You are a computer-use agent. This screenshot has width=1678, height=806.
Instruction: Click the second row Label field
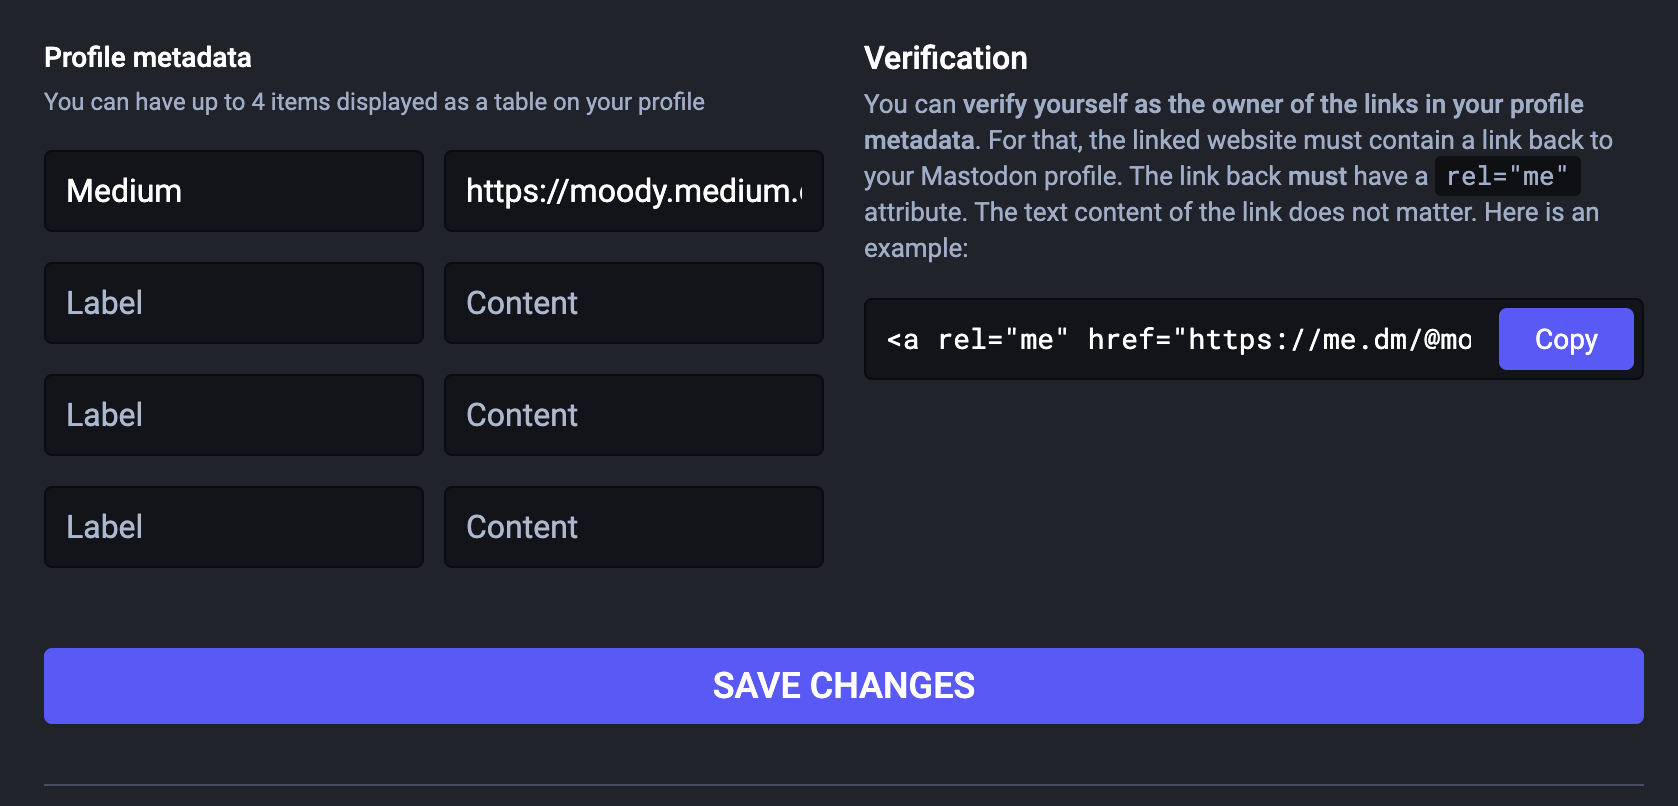(234, 303)
